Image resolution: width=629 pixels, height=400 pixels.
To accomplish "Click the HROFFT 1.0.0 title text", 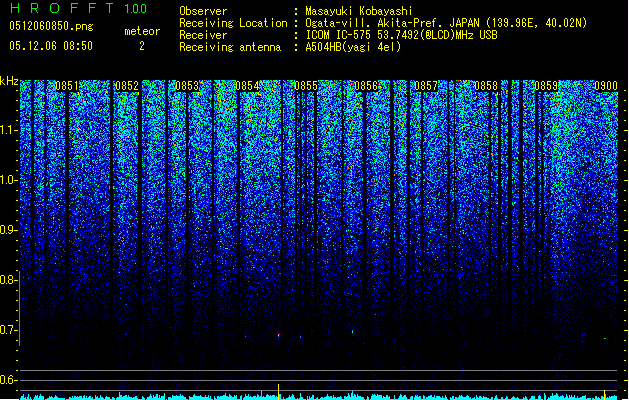I will tap(79, 8).
